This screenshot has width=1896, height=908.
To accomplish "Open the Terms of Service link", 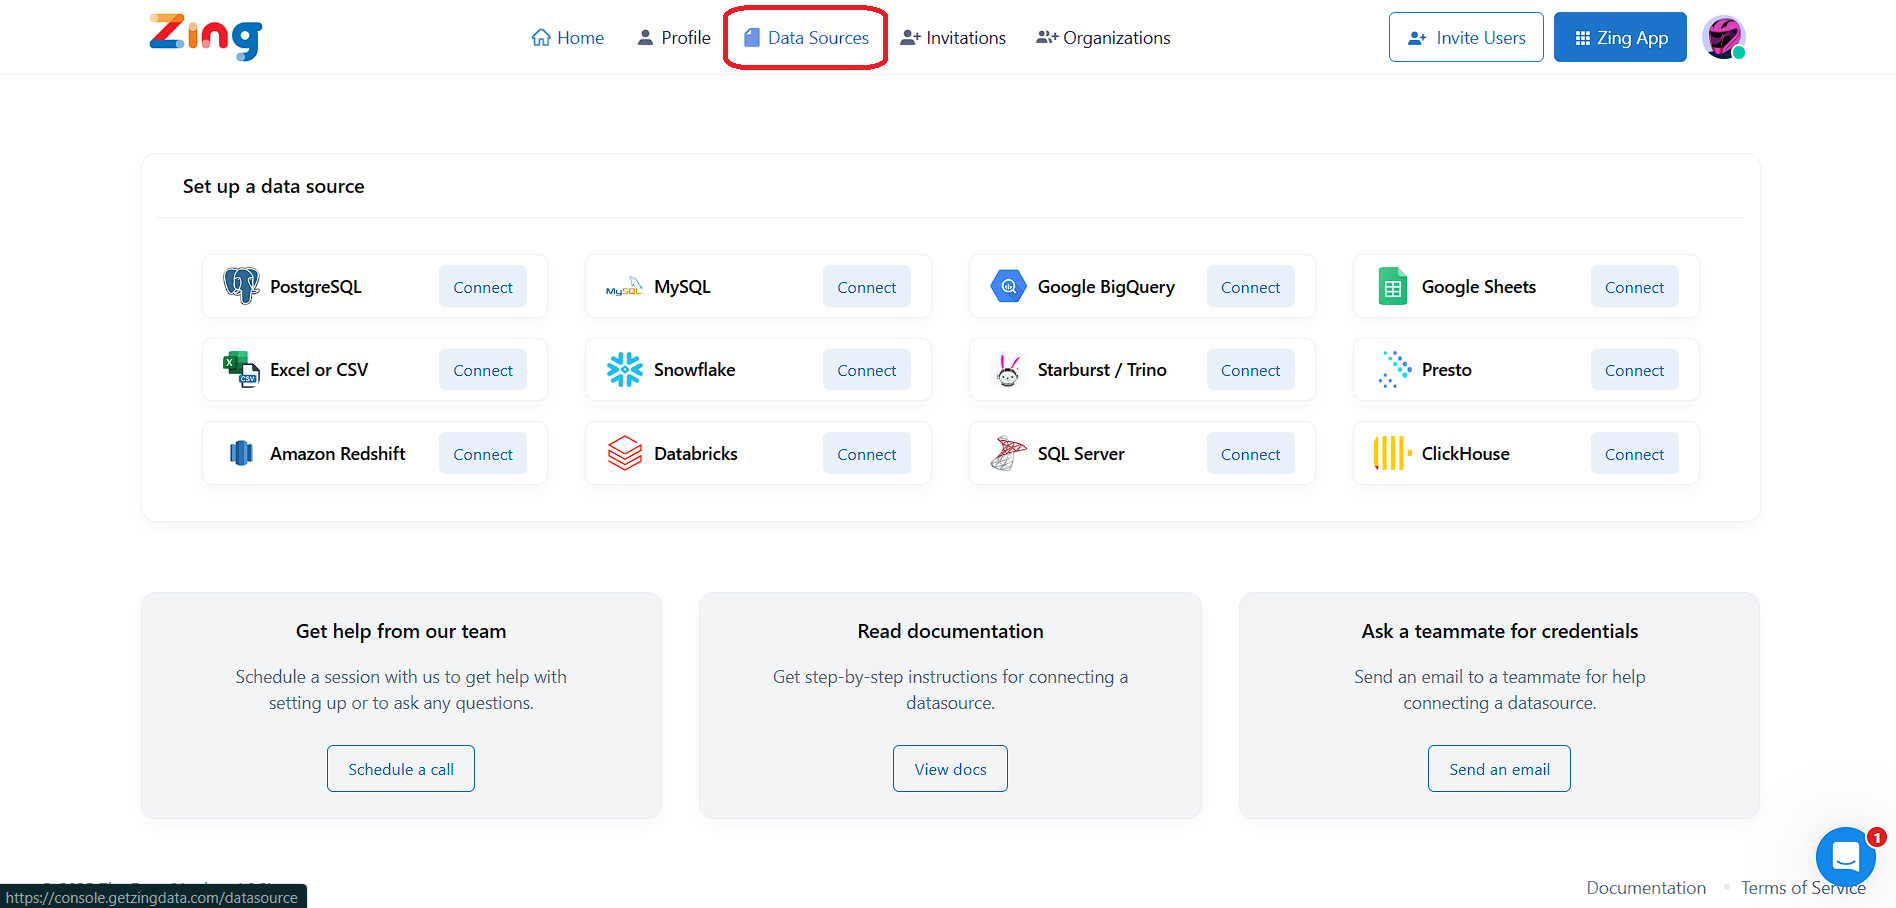I will 1803,887.
